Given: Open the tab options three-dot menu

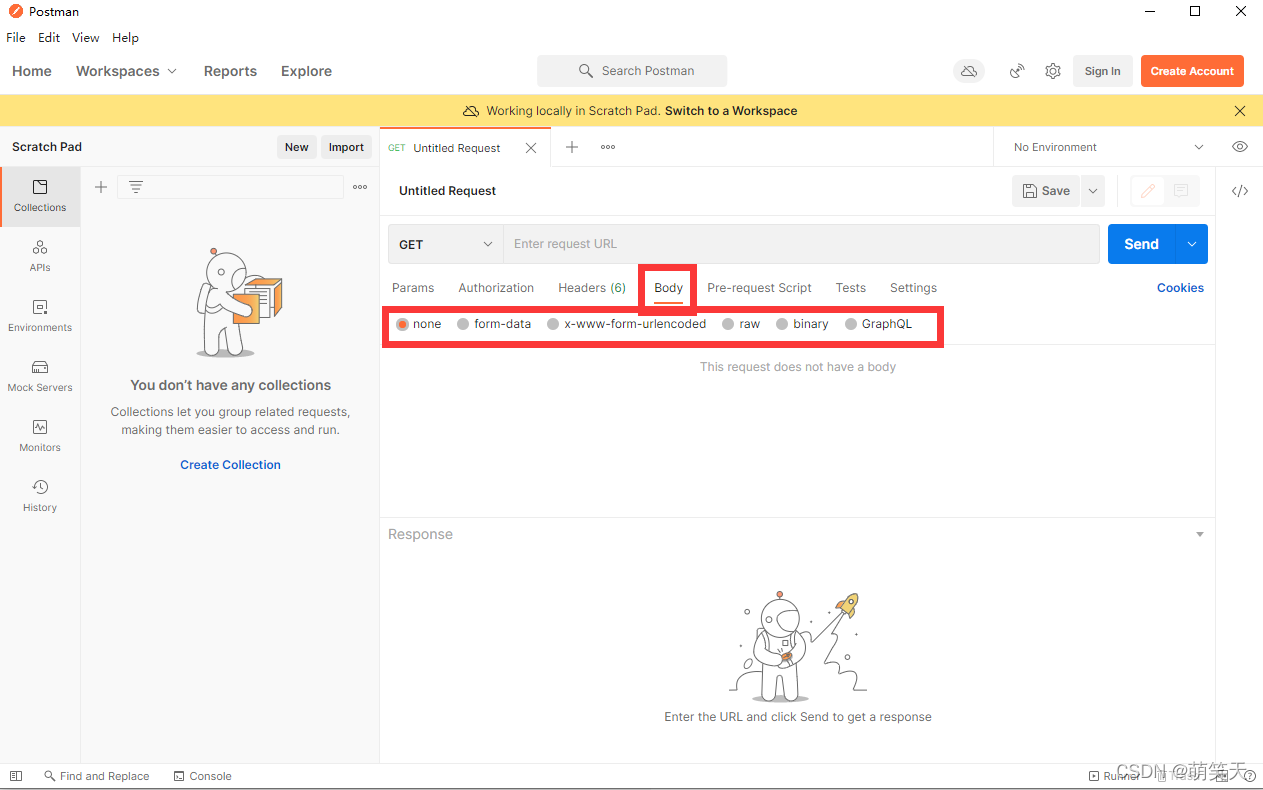Looking at the screenshot, I should pos(608,147).
